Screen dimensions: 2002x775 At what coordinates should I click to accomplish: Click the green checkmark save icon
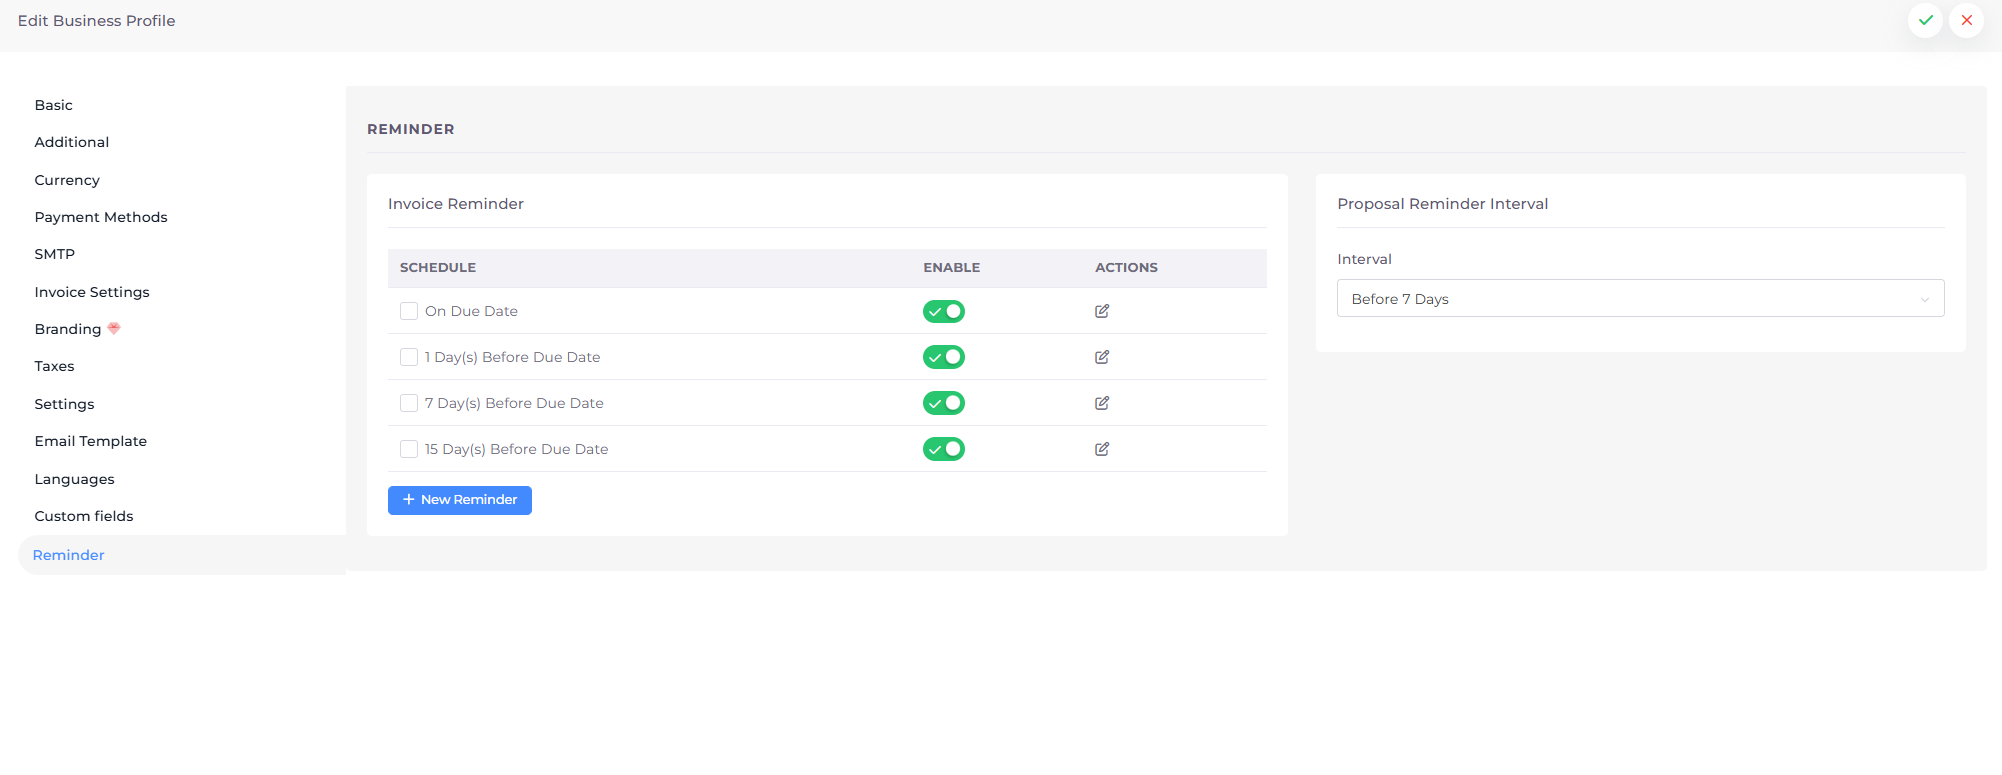pyautogui.click(x=1925, y=20)
